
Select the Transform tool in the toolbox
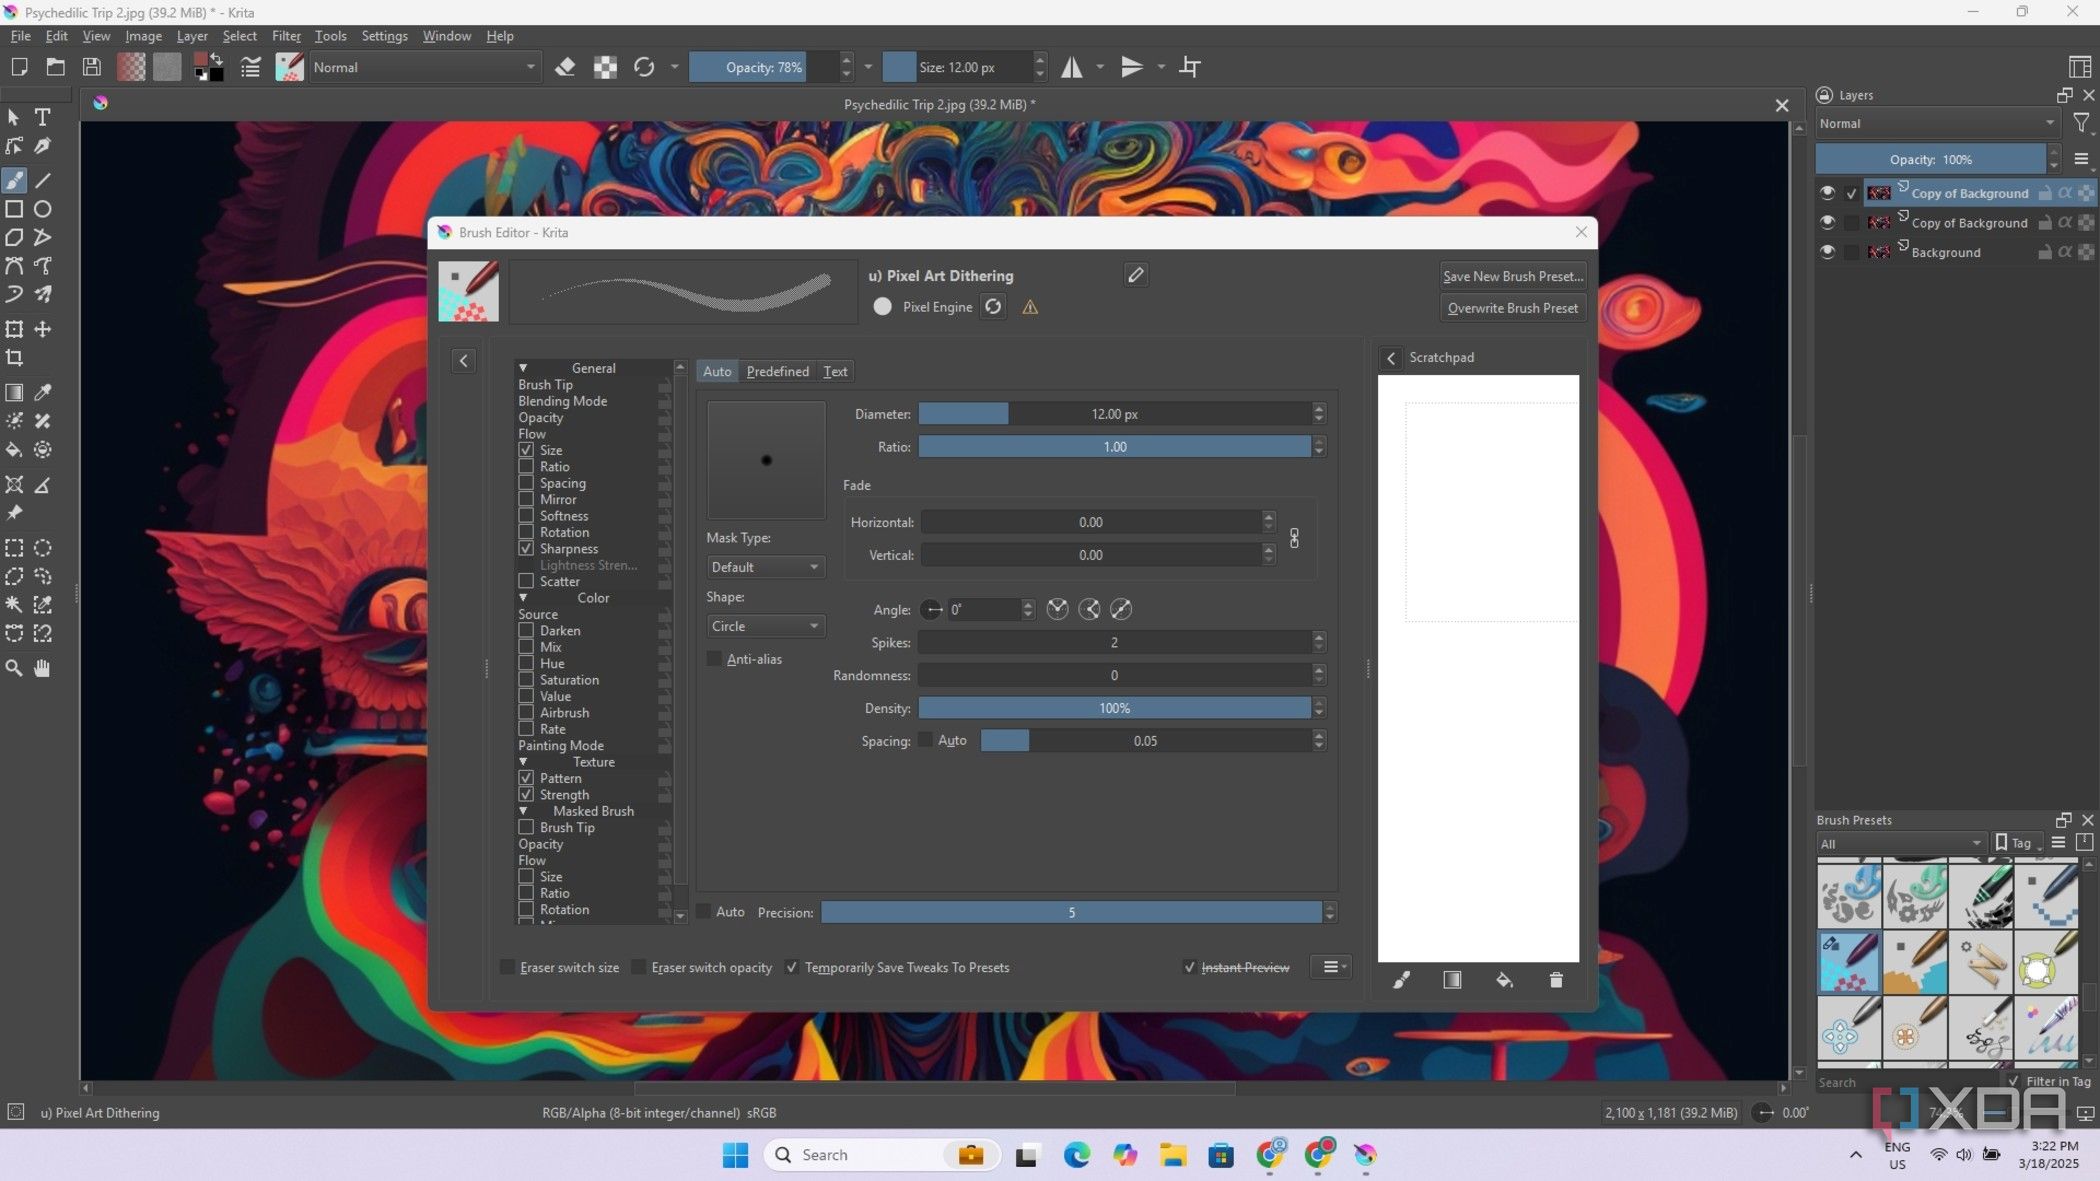coord(15,329)
